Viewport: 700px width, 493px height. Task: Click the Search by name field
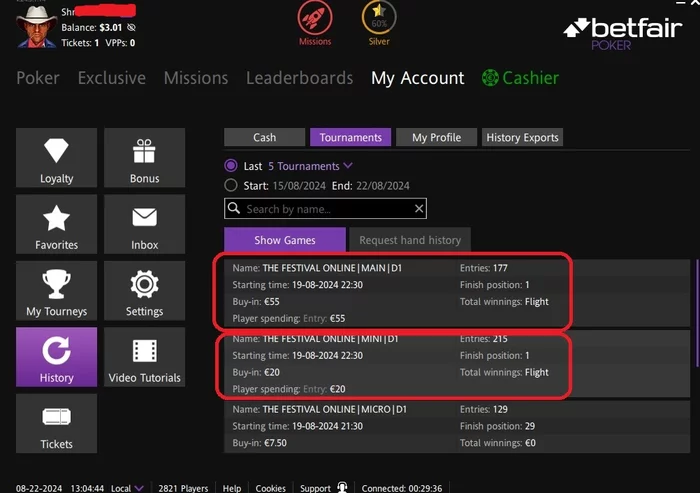(325, 209)
